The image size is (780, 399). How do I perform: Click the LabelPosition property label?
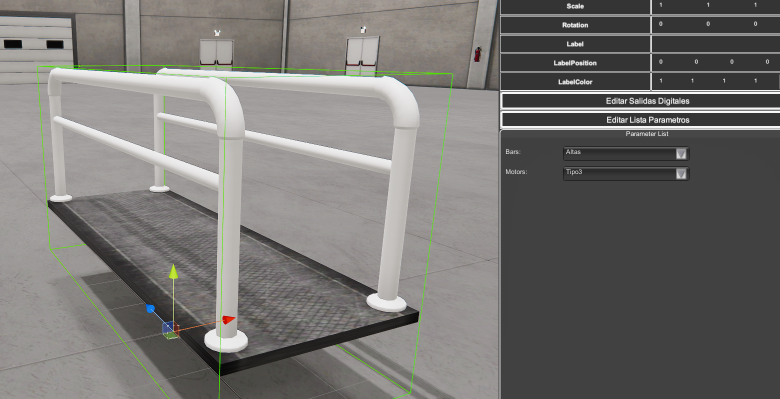pos(575,63)
